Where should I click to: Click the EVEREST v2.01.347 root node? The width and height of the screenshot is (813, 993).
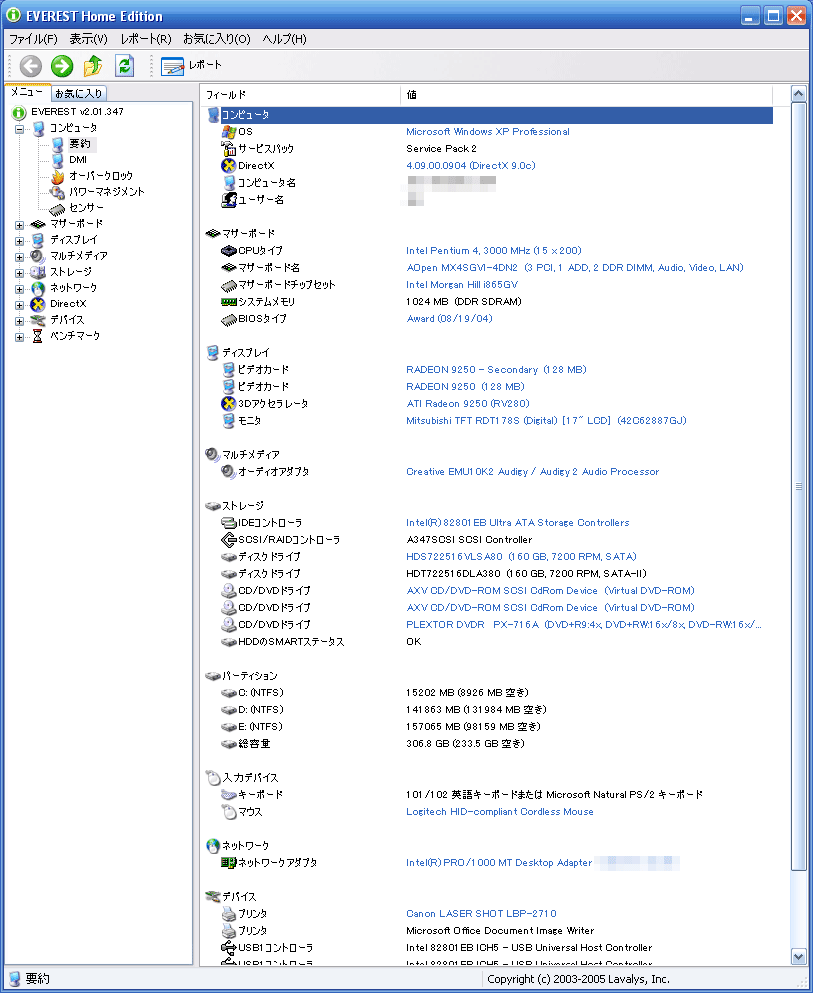(x=77, y=111)
